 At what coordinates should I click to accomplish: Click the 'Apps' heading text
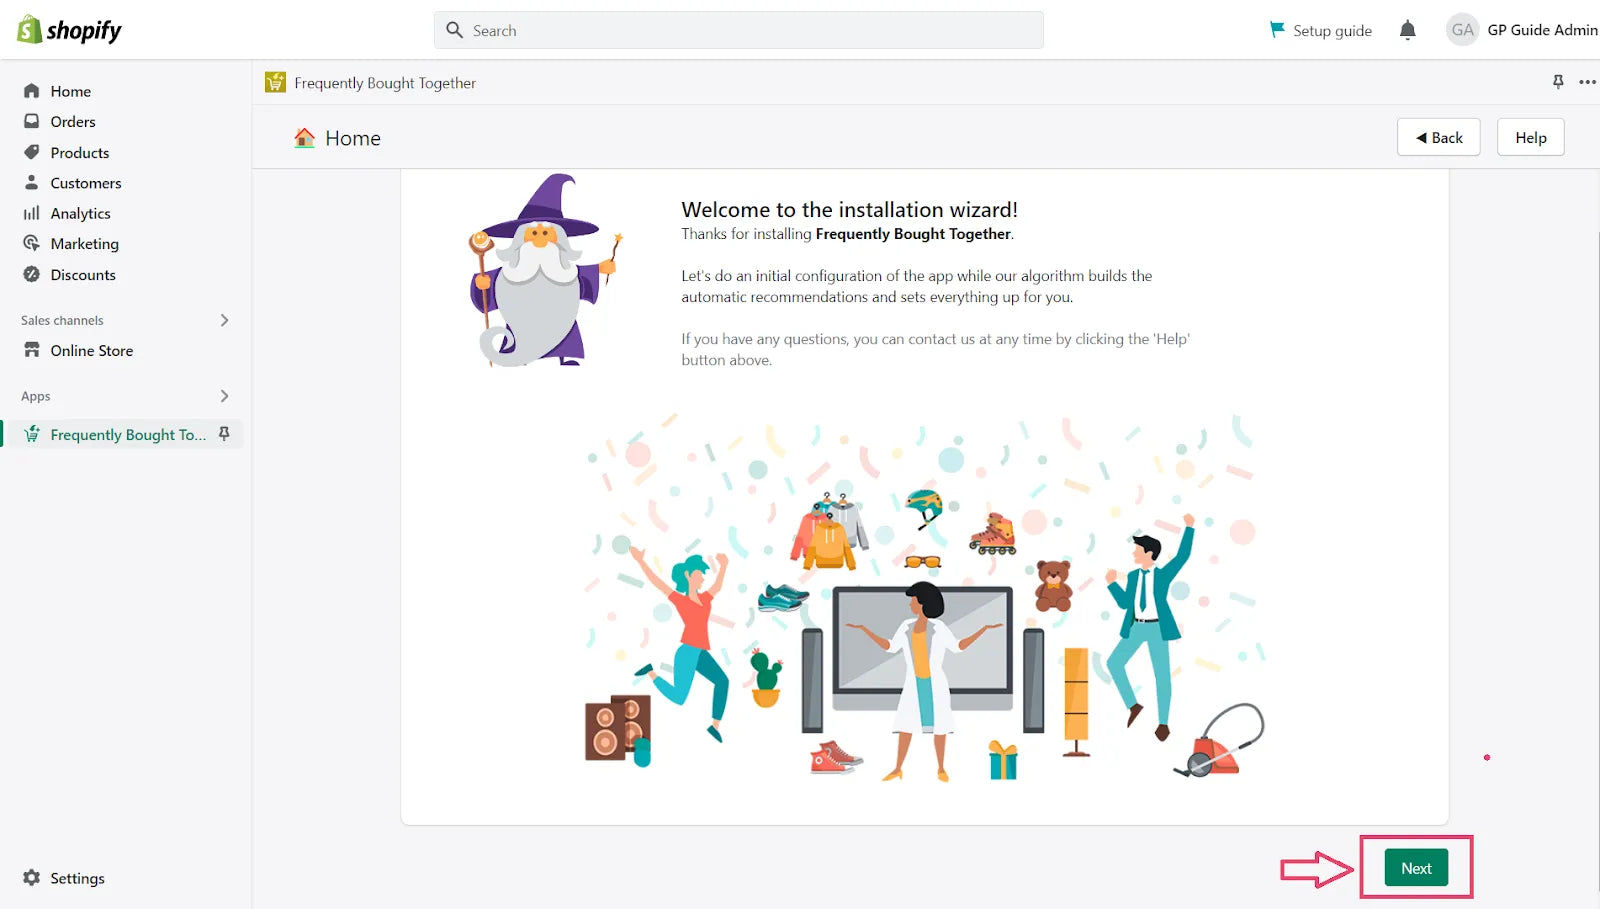(35, 396)
